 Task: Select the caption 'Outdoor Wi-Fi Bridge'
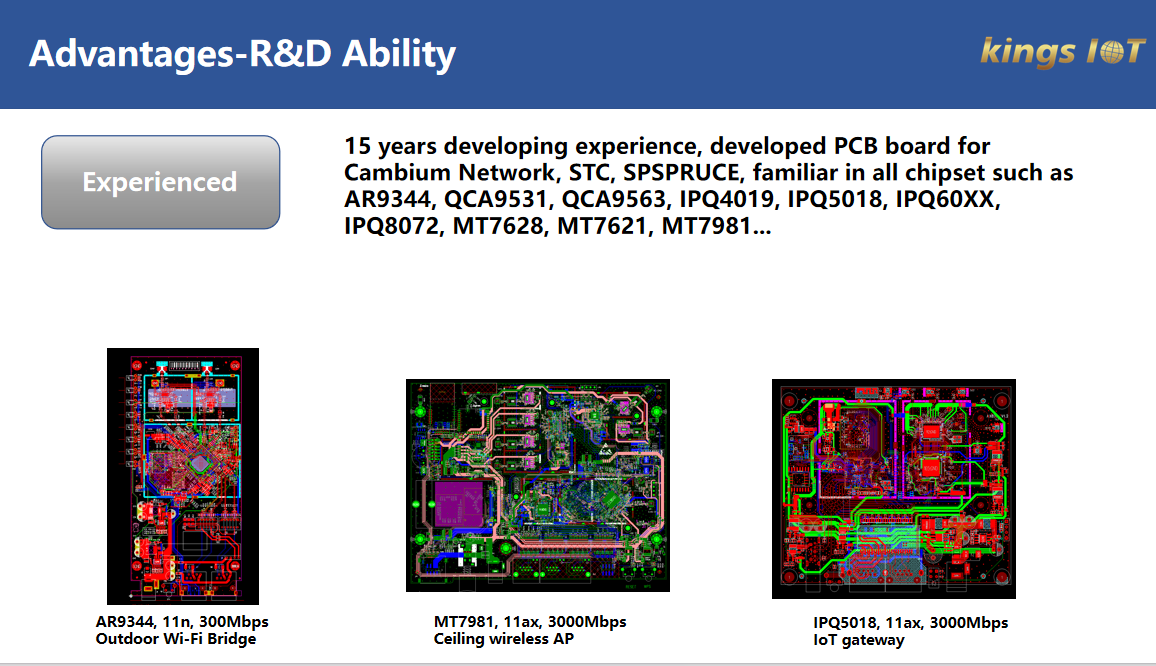pos(176,639)
